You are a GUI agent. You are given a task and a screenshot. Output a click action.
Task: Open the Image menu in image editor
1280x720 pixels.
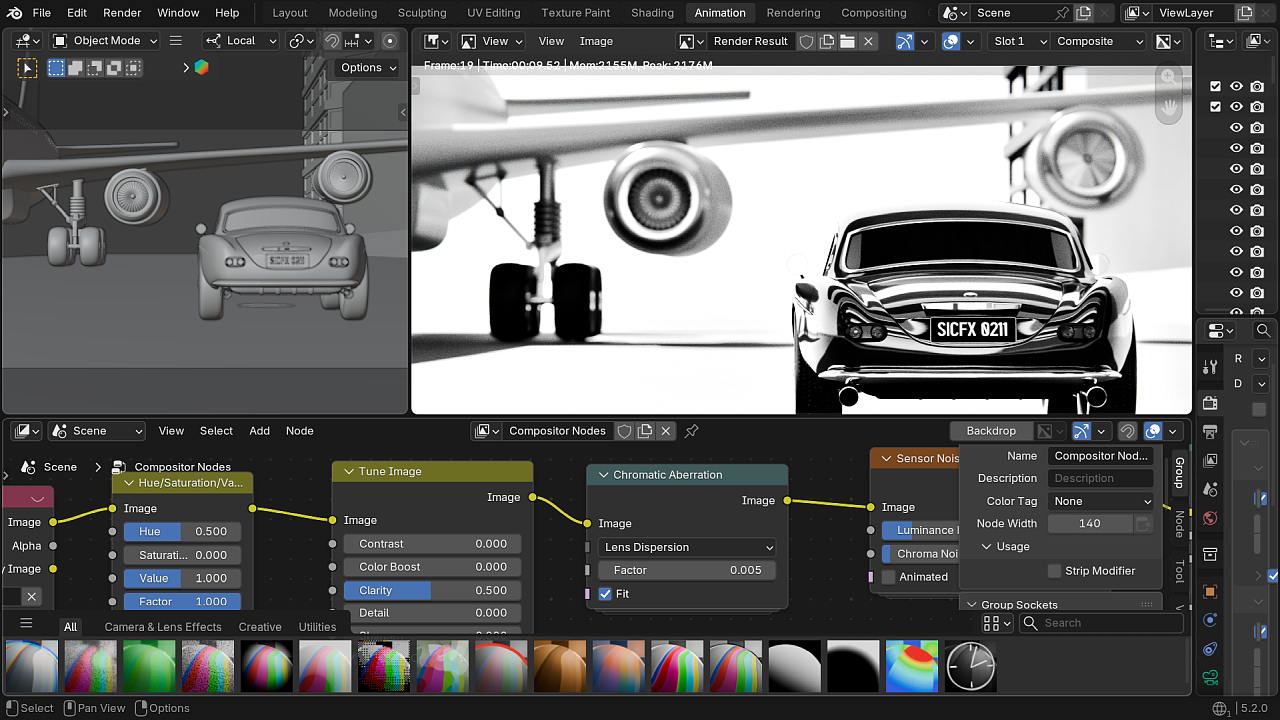(x=596, y=41)
